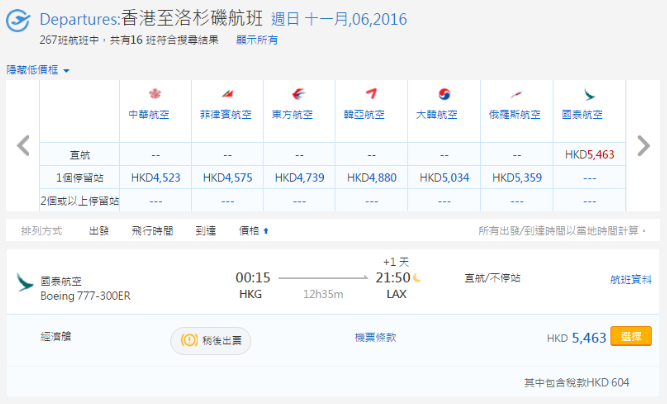Click the 直航/不停站 label

[x=493, y=278]
